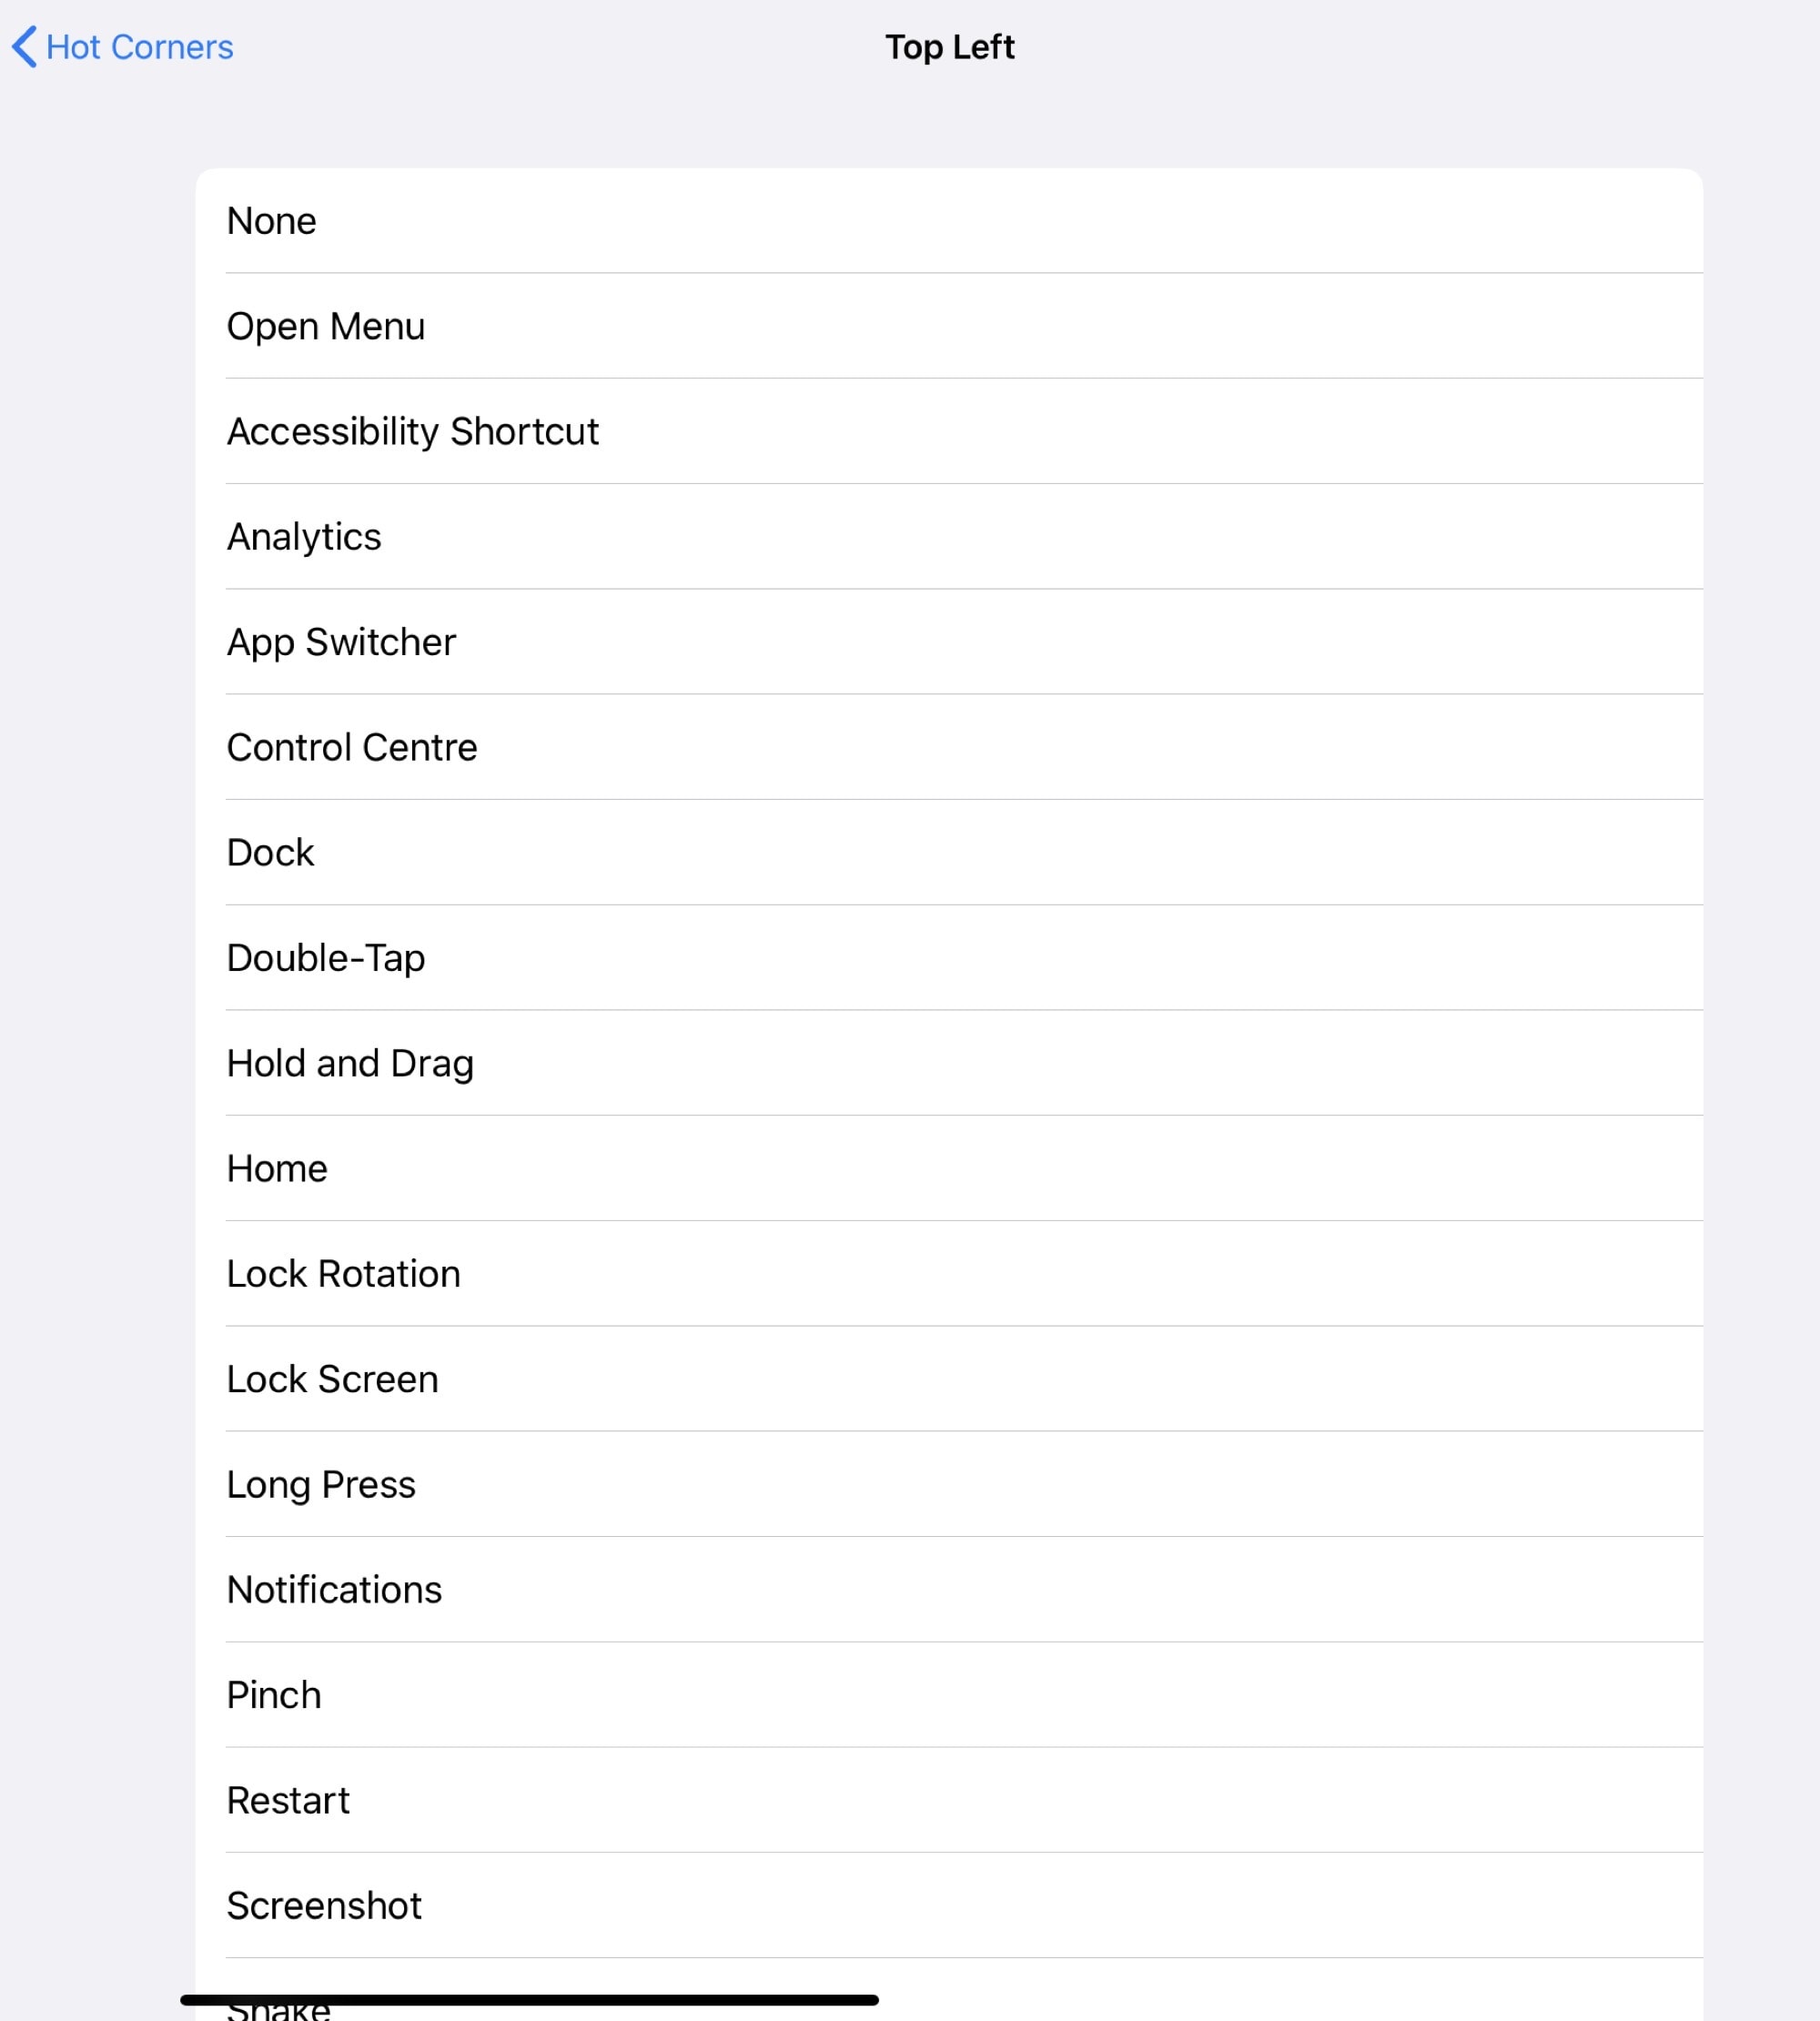
Task: Select the Analytics option
Action: tap(304, 536)
